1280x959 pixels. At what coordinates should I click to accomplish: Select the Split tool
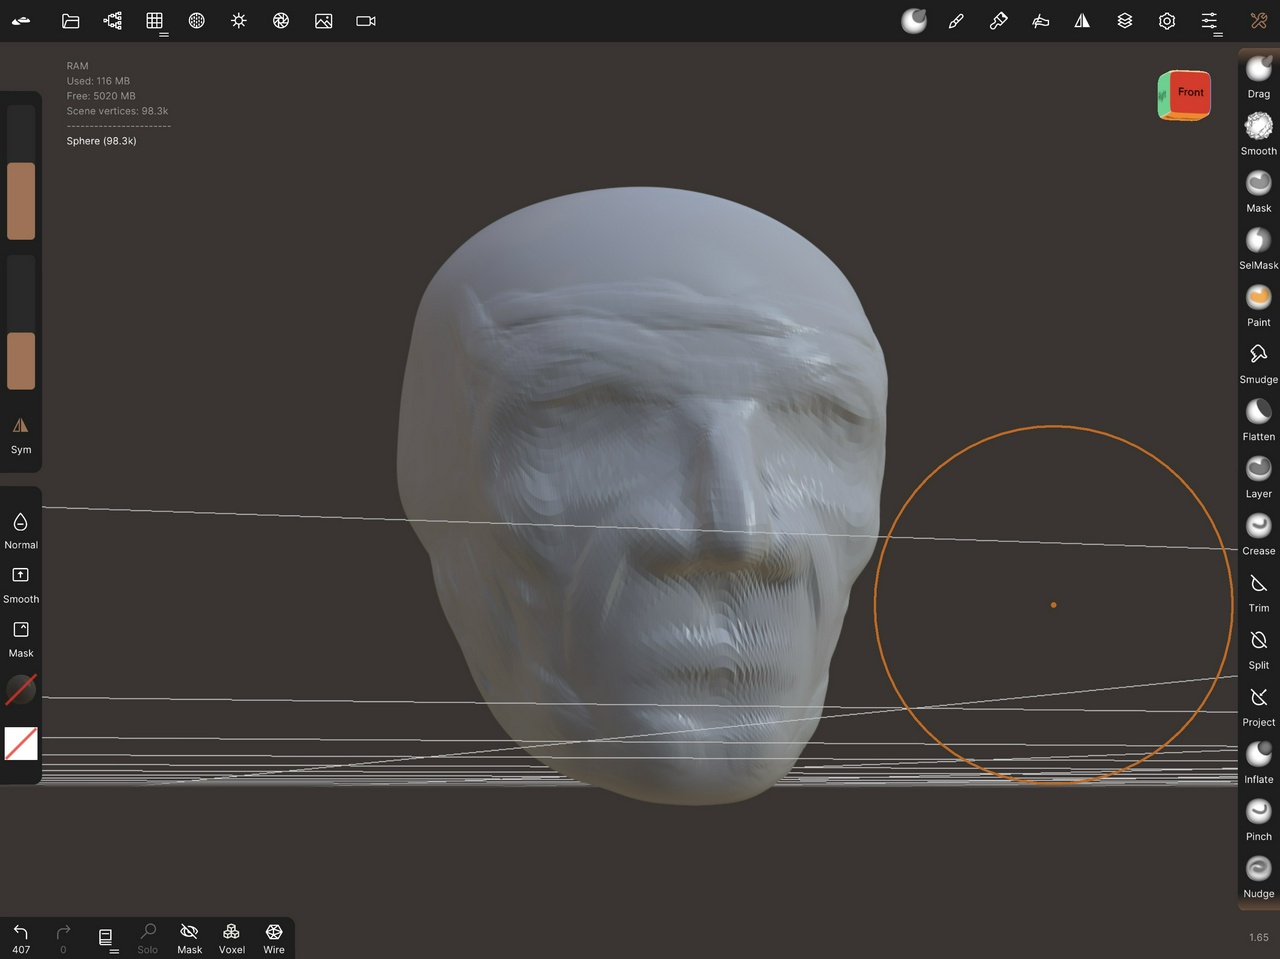coord(1258,646)
